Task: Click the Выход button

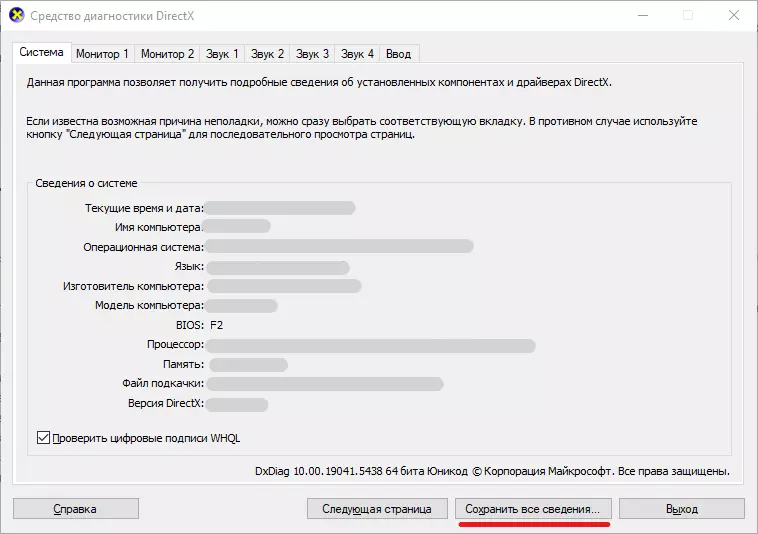Action: (682, 509)
